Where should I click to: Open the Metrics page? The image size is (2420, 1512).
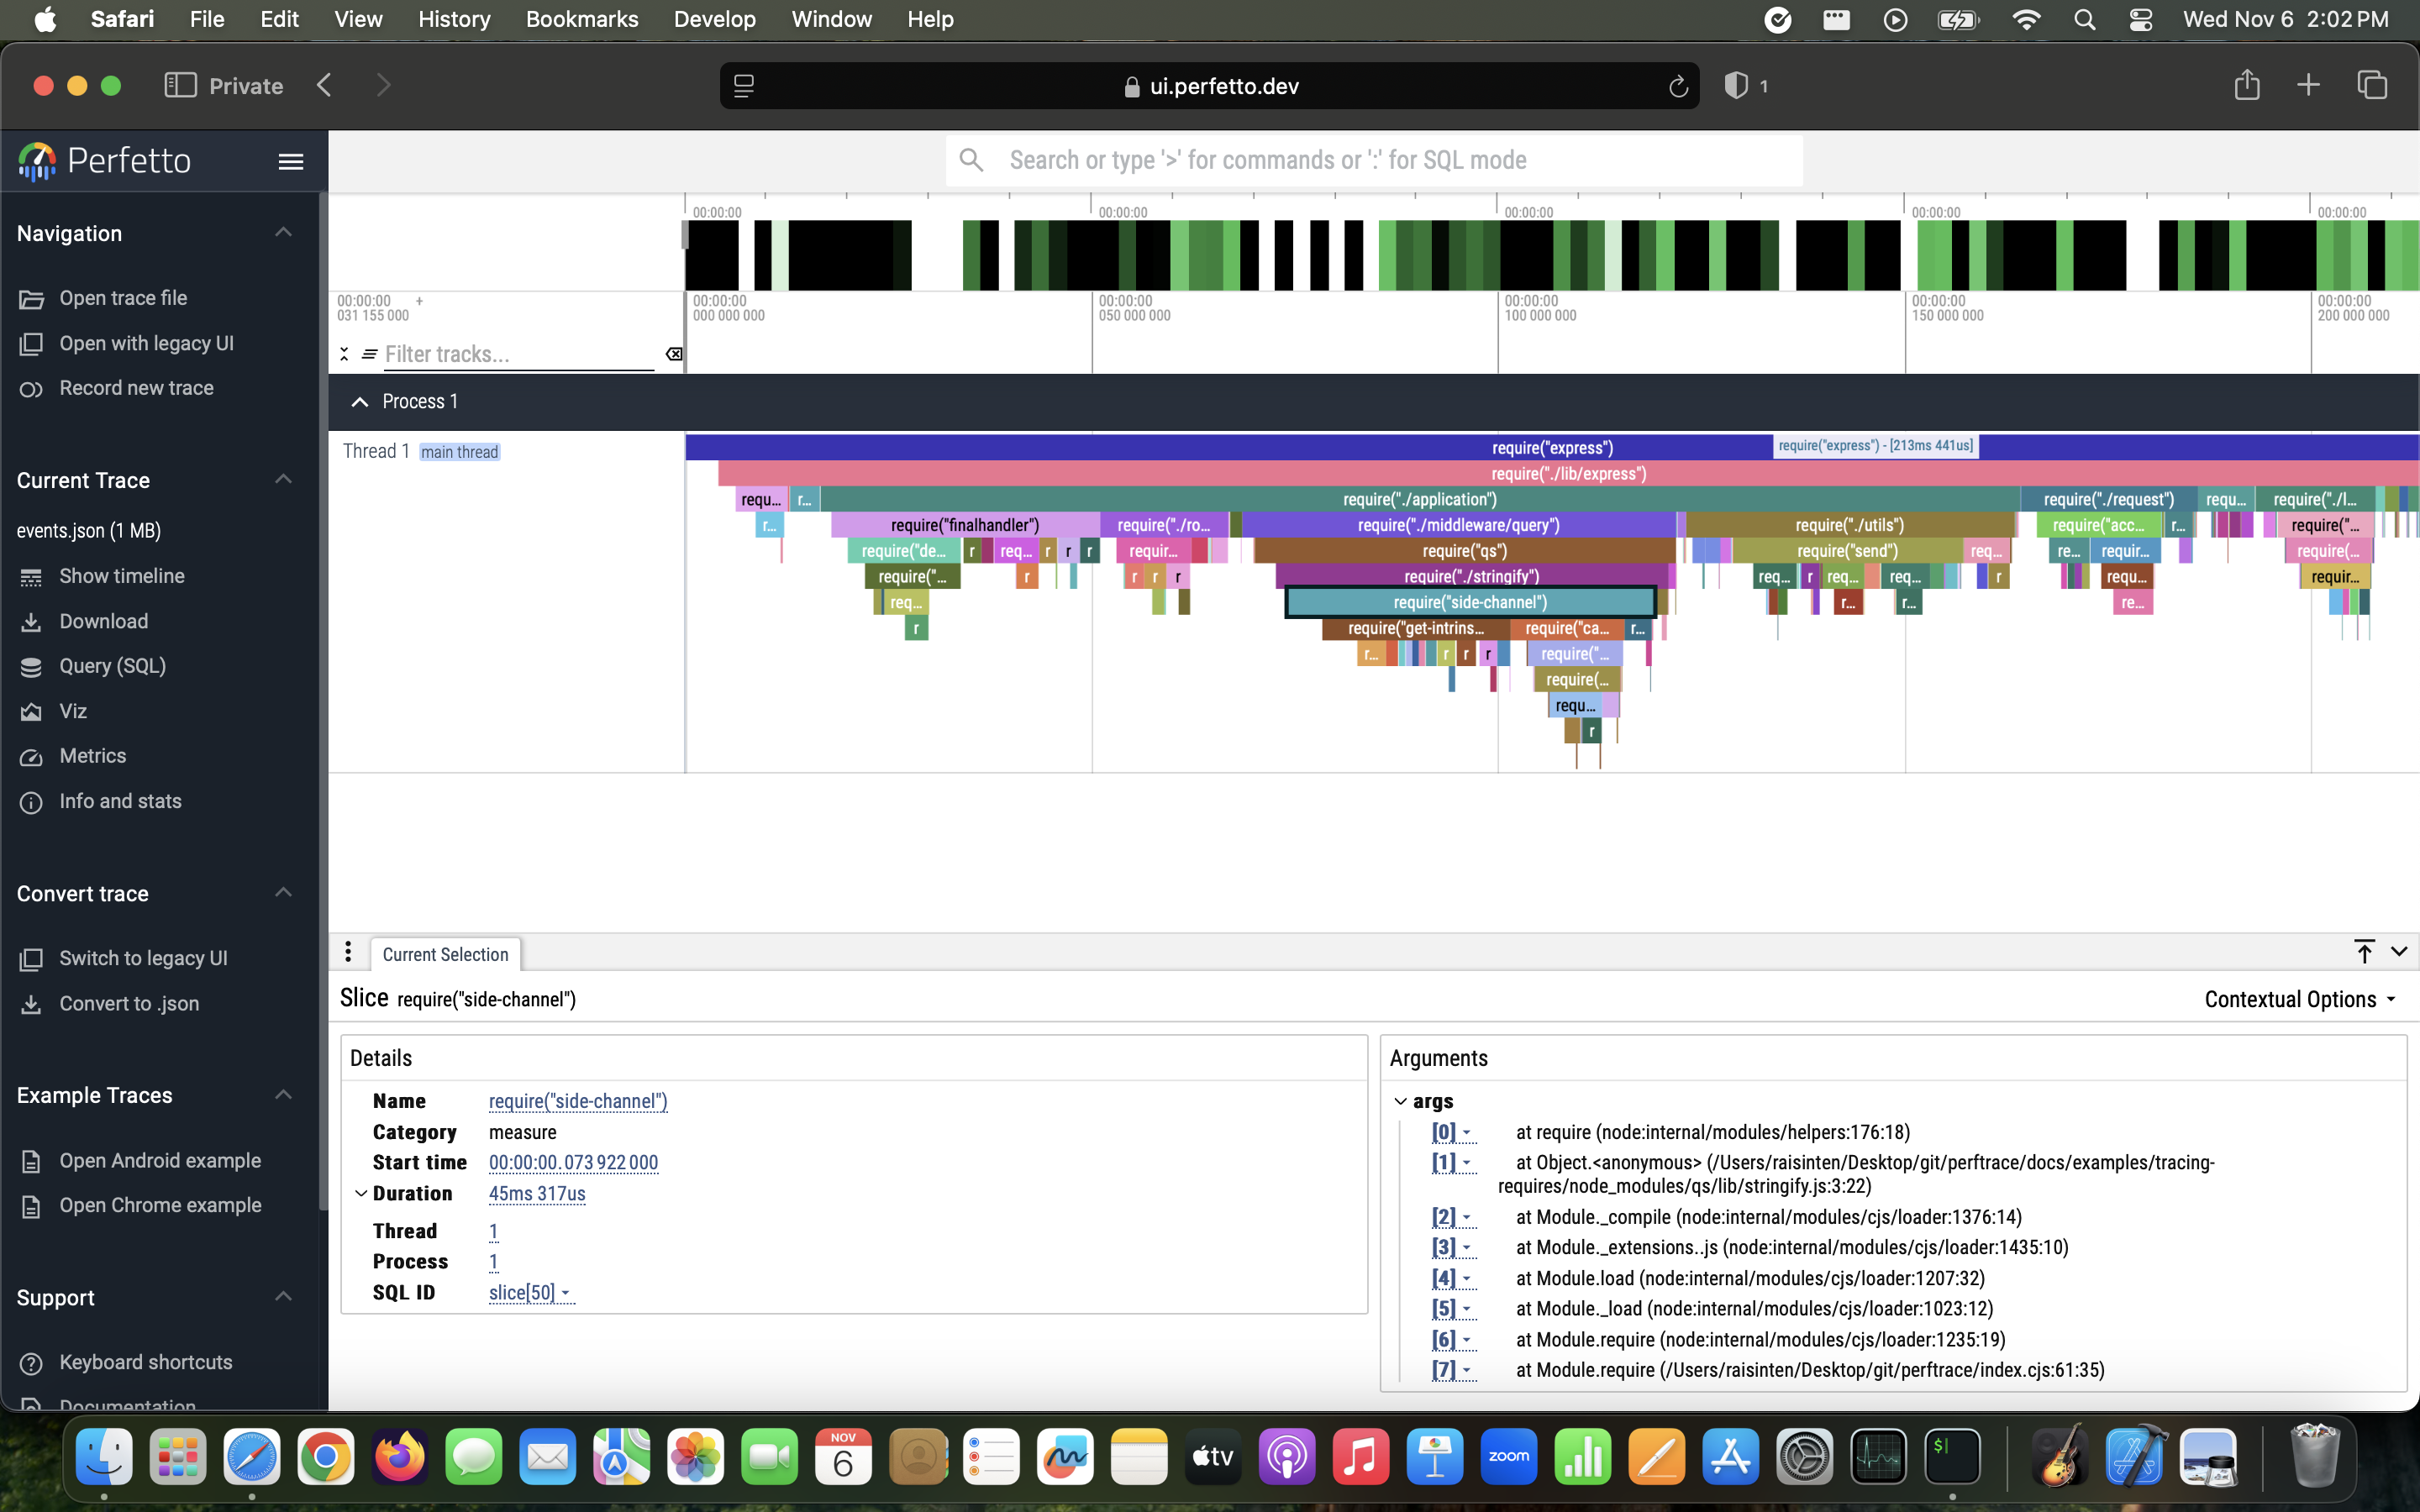pos(92,756)
